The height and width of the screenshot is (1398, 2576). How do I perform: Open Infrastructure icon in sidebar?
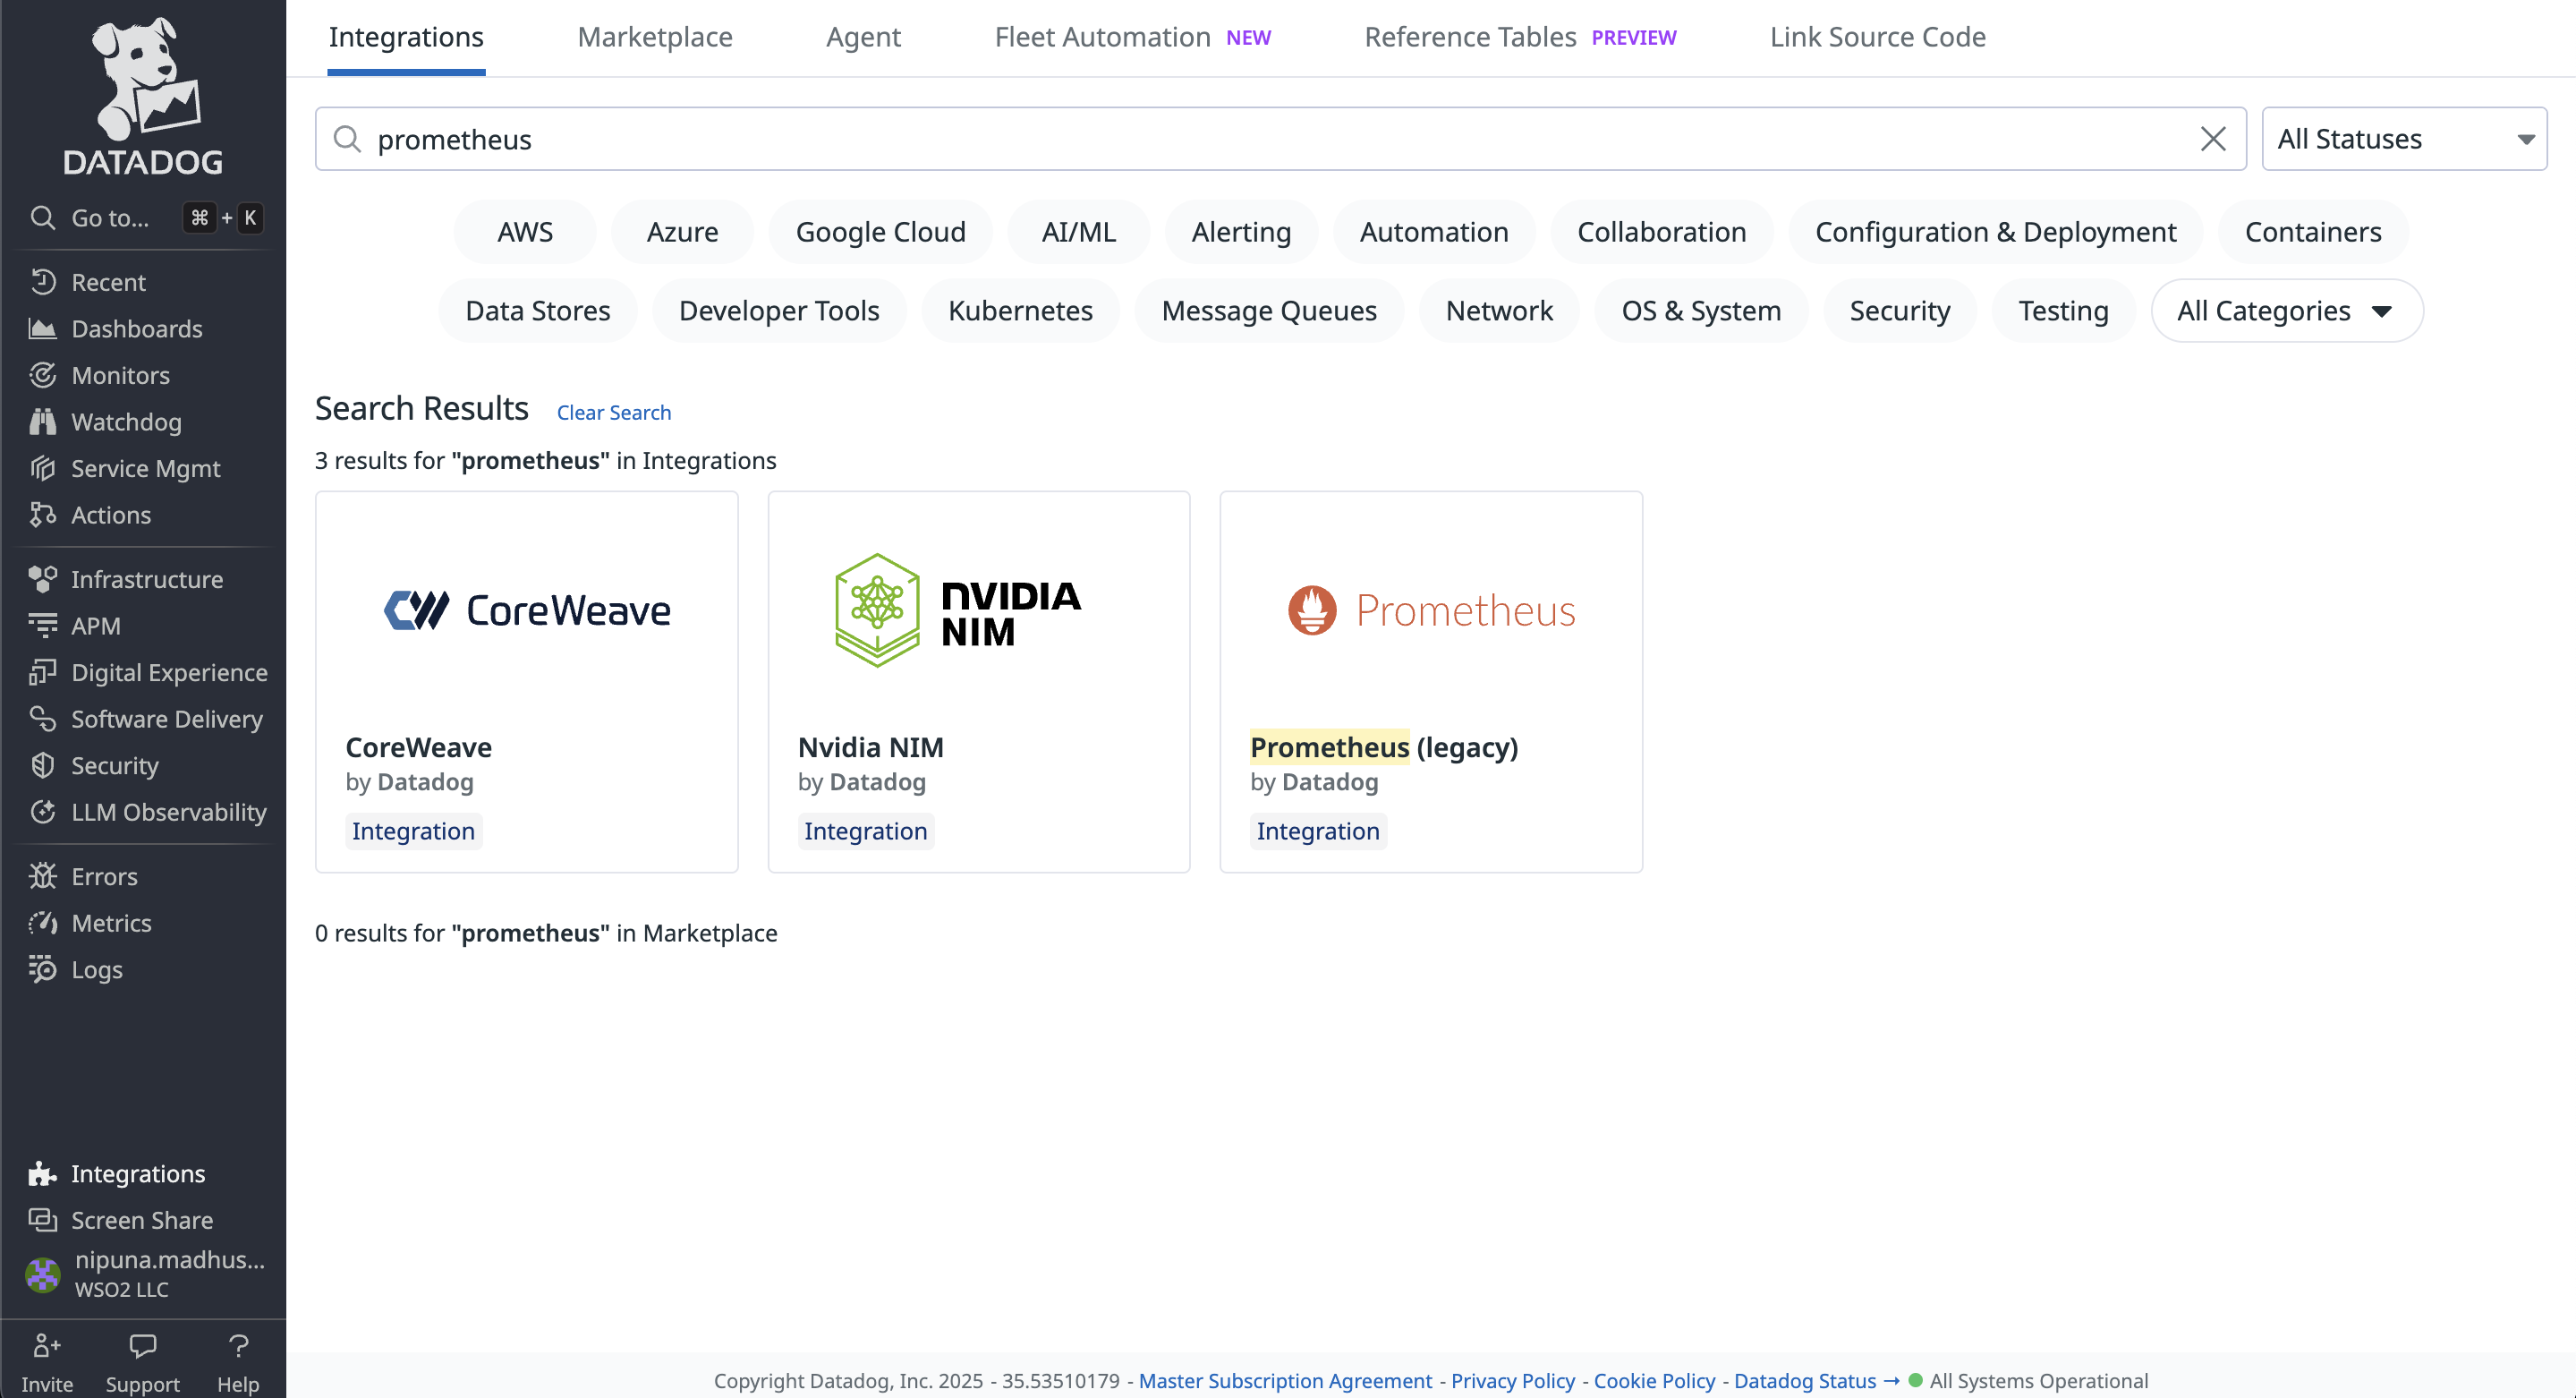pyautogui.click(x=42, y=579)
